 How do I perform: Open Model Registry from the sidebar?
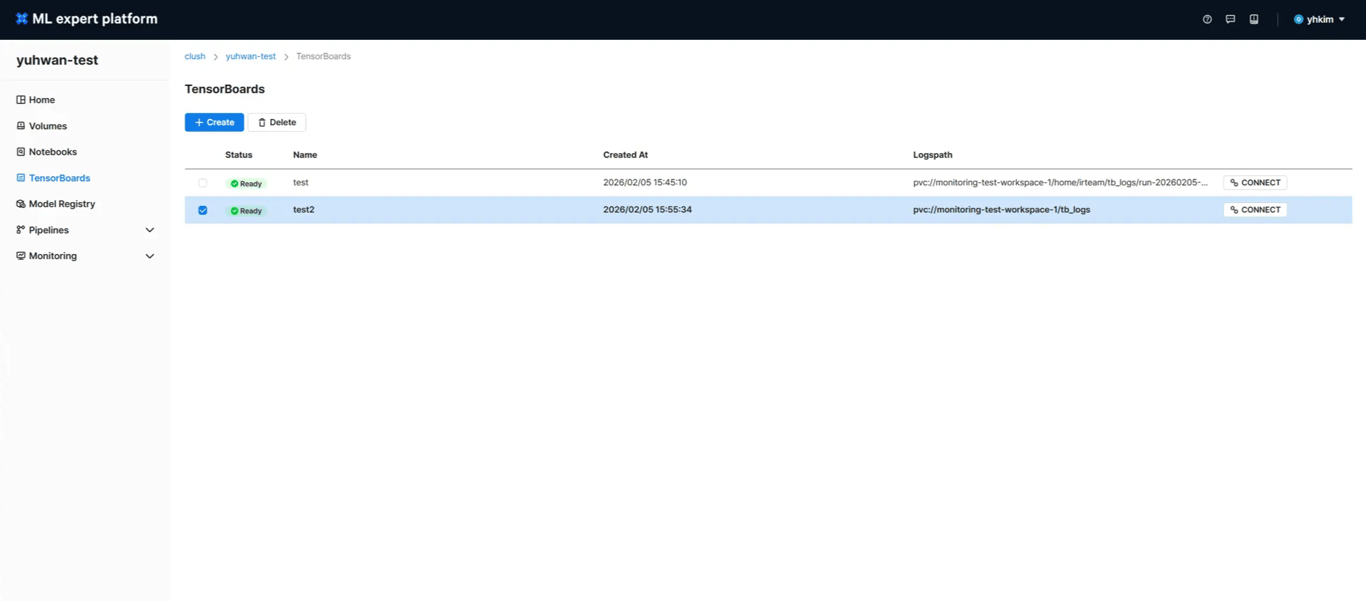point(61,204)
